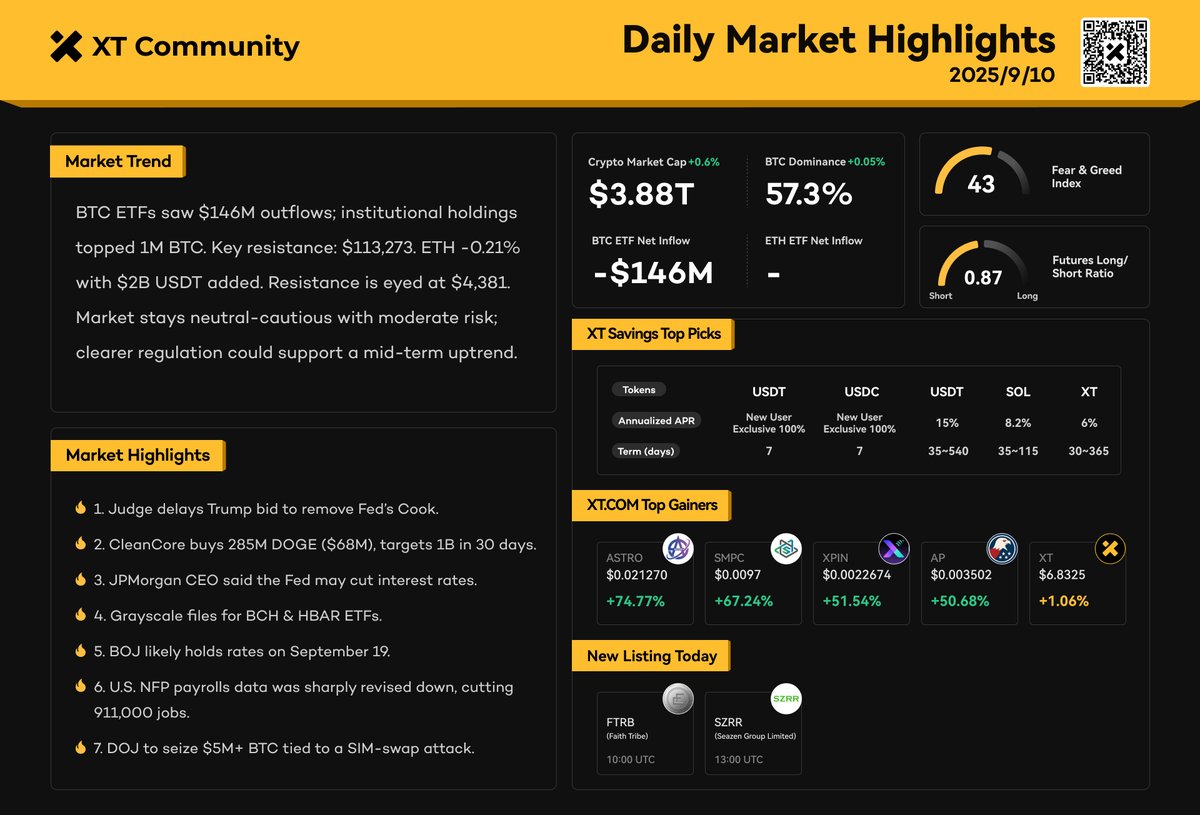Screen dimensions: 1200x815
Task: Click the XT price $6.8325
Action: pos(1064,575)
